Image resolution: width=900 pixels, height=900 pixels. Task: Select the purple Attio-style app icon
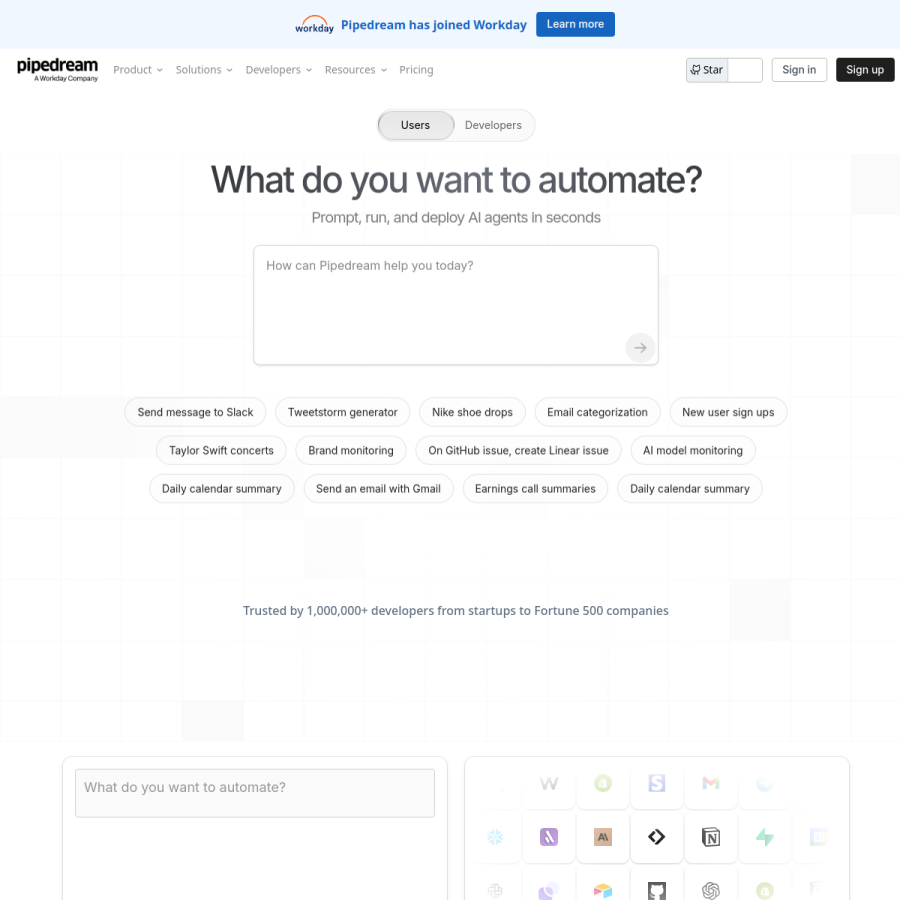click(549, 837)
